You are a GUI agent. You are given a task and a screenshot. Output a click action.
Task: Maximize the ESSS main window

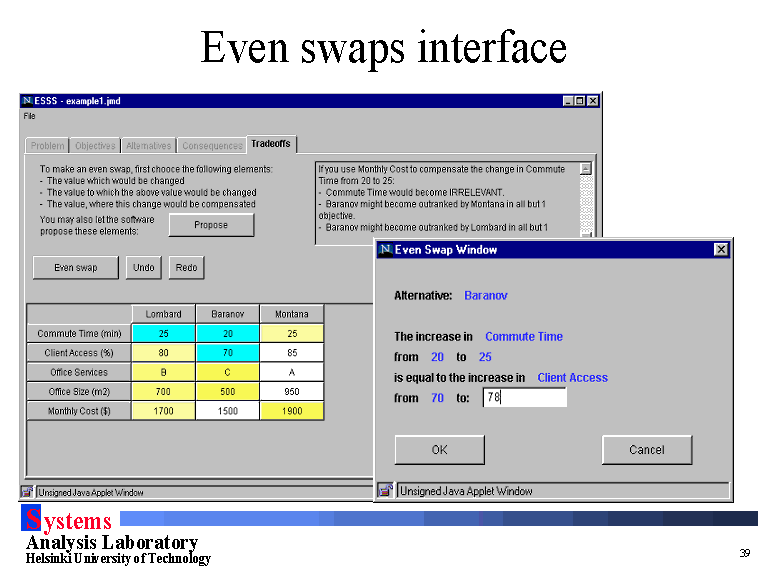point(581,101)
